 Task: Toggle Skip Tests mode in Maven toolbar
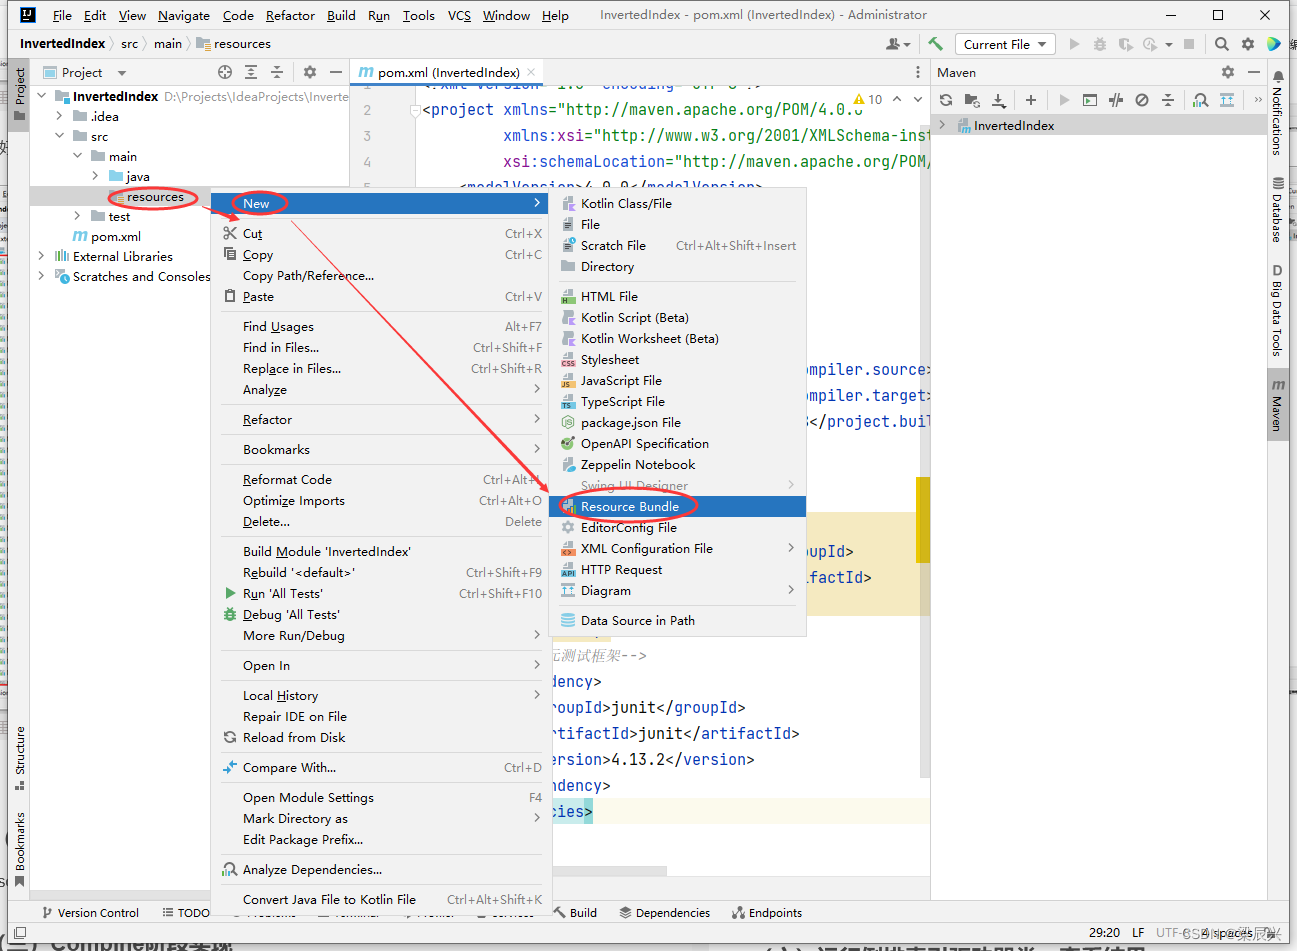(1142, 100)
